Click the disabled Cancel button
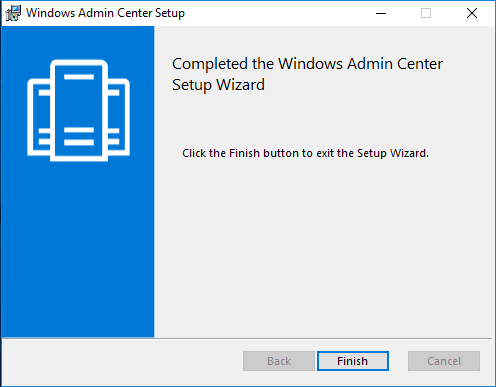 coord(444,361)
